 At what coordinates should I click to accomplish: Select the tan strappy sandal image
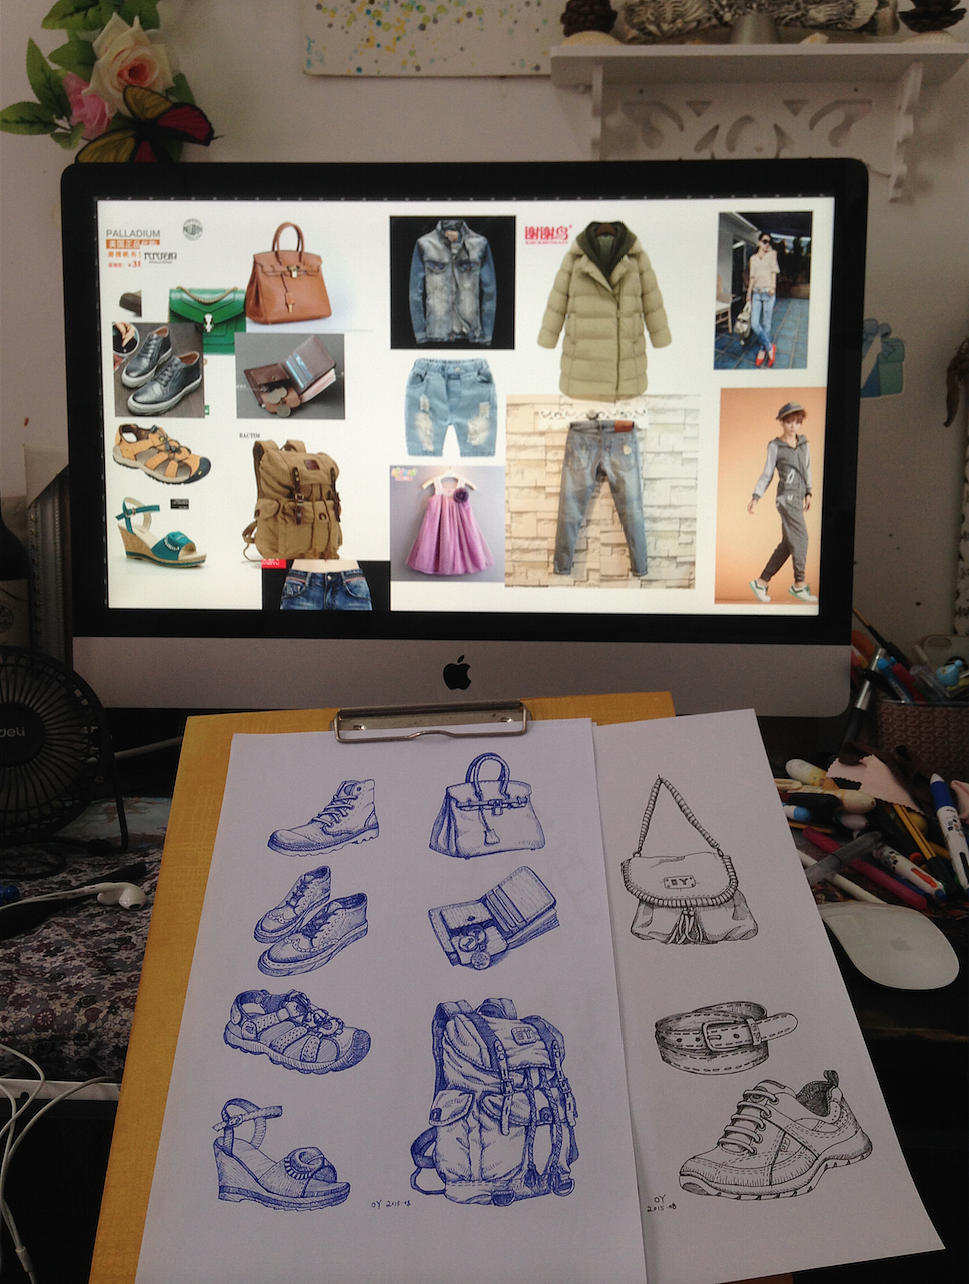tap(160, 455)
